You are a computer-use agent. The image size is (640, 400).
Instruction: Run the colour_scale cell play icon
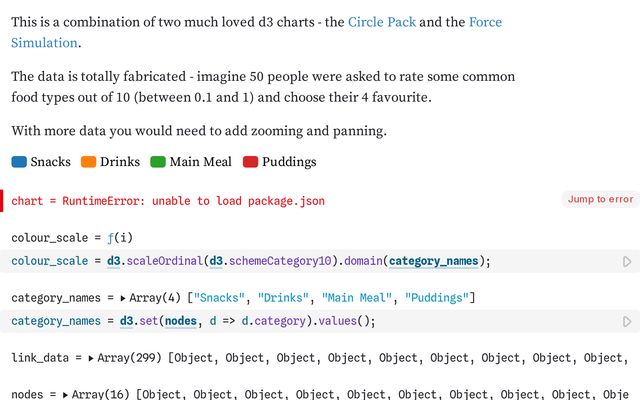pos(627,262)
